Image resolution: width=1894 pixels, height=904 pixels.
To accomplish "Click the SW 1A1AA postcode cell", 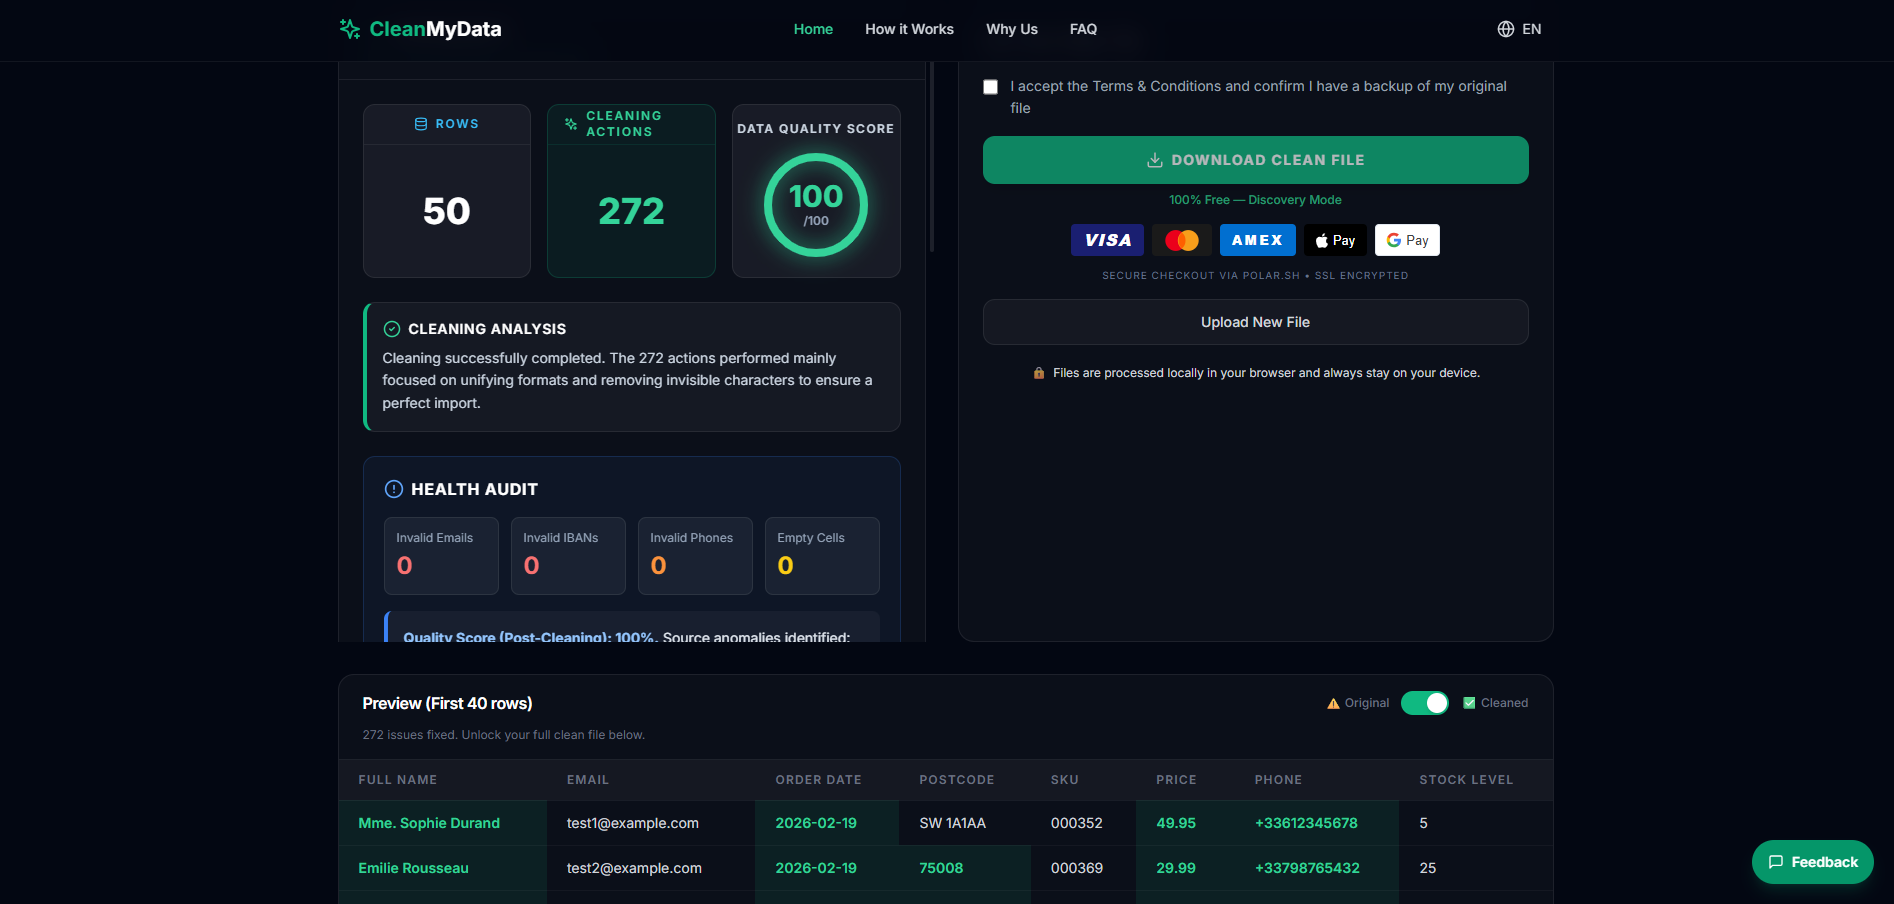I will click(x=965, y=823).
